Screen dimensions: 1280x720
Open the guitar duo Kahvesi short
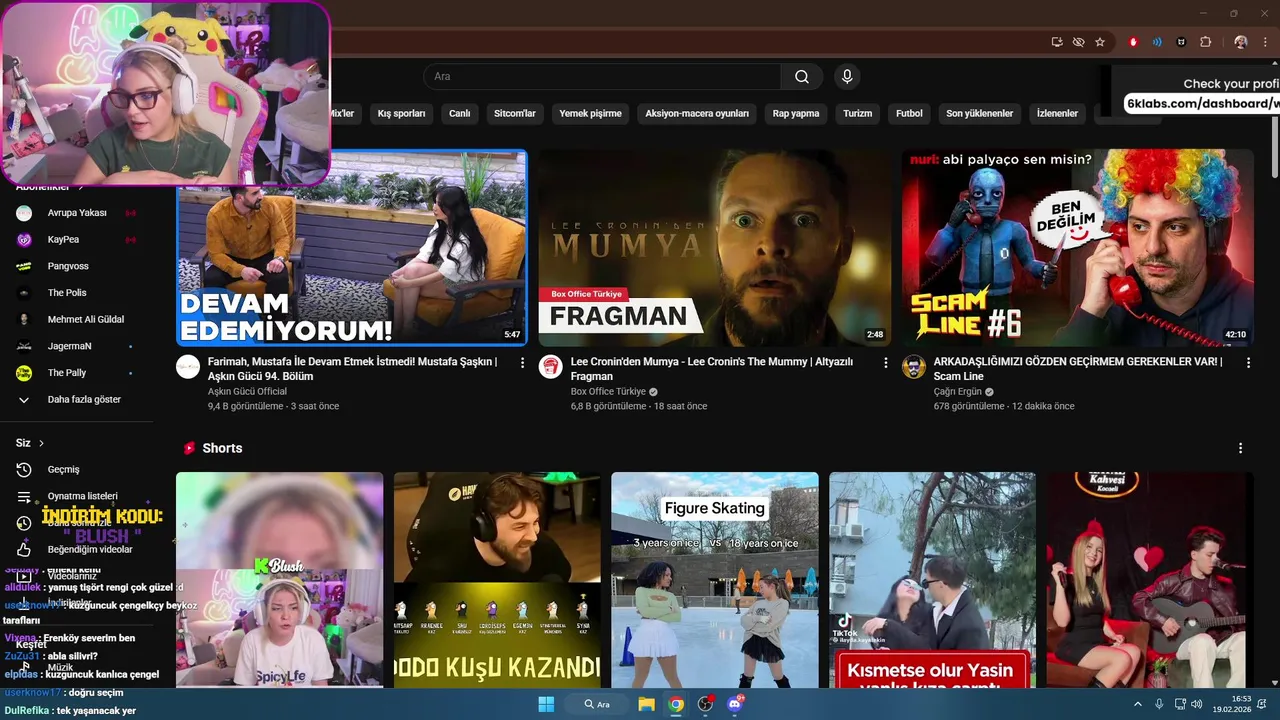click(1149, 580)
